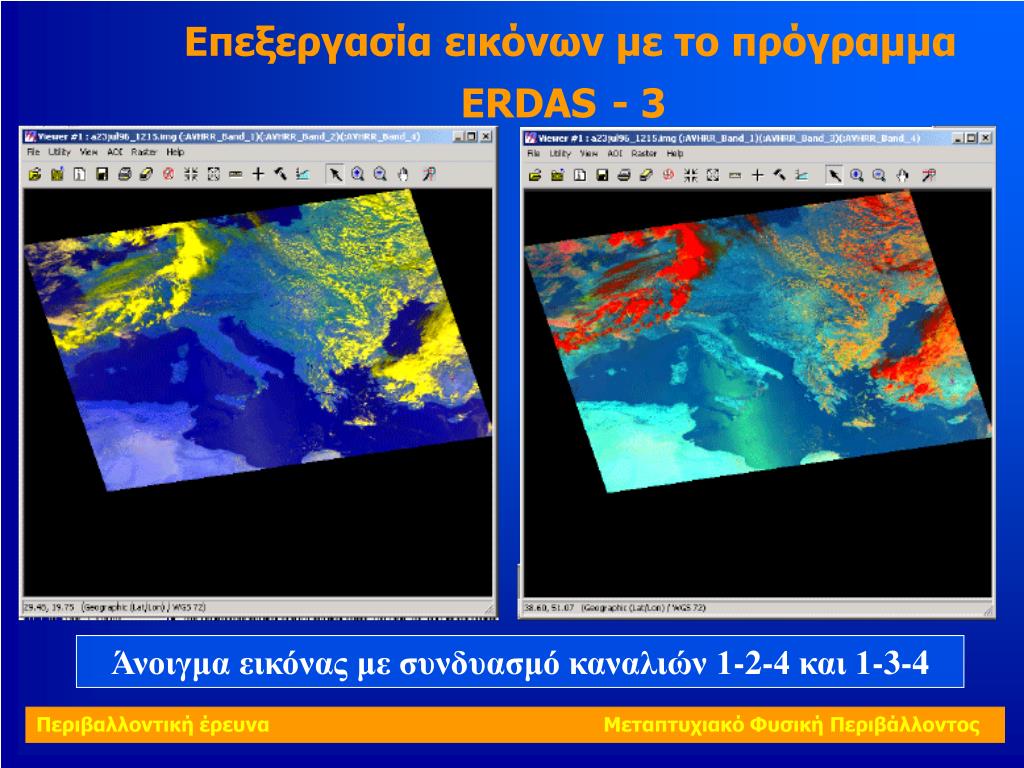This screenshot has width=1024, height=768.
Task: Print from the Band_2 viewer toolbar
Action: (x=124, y=174)
